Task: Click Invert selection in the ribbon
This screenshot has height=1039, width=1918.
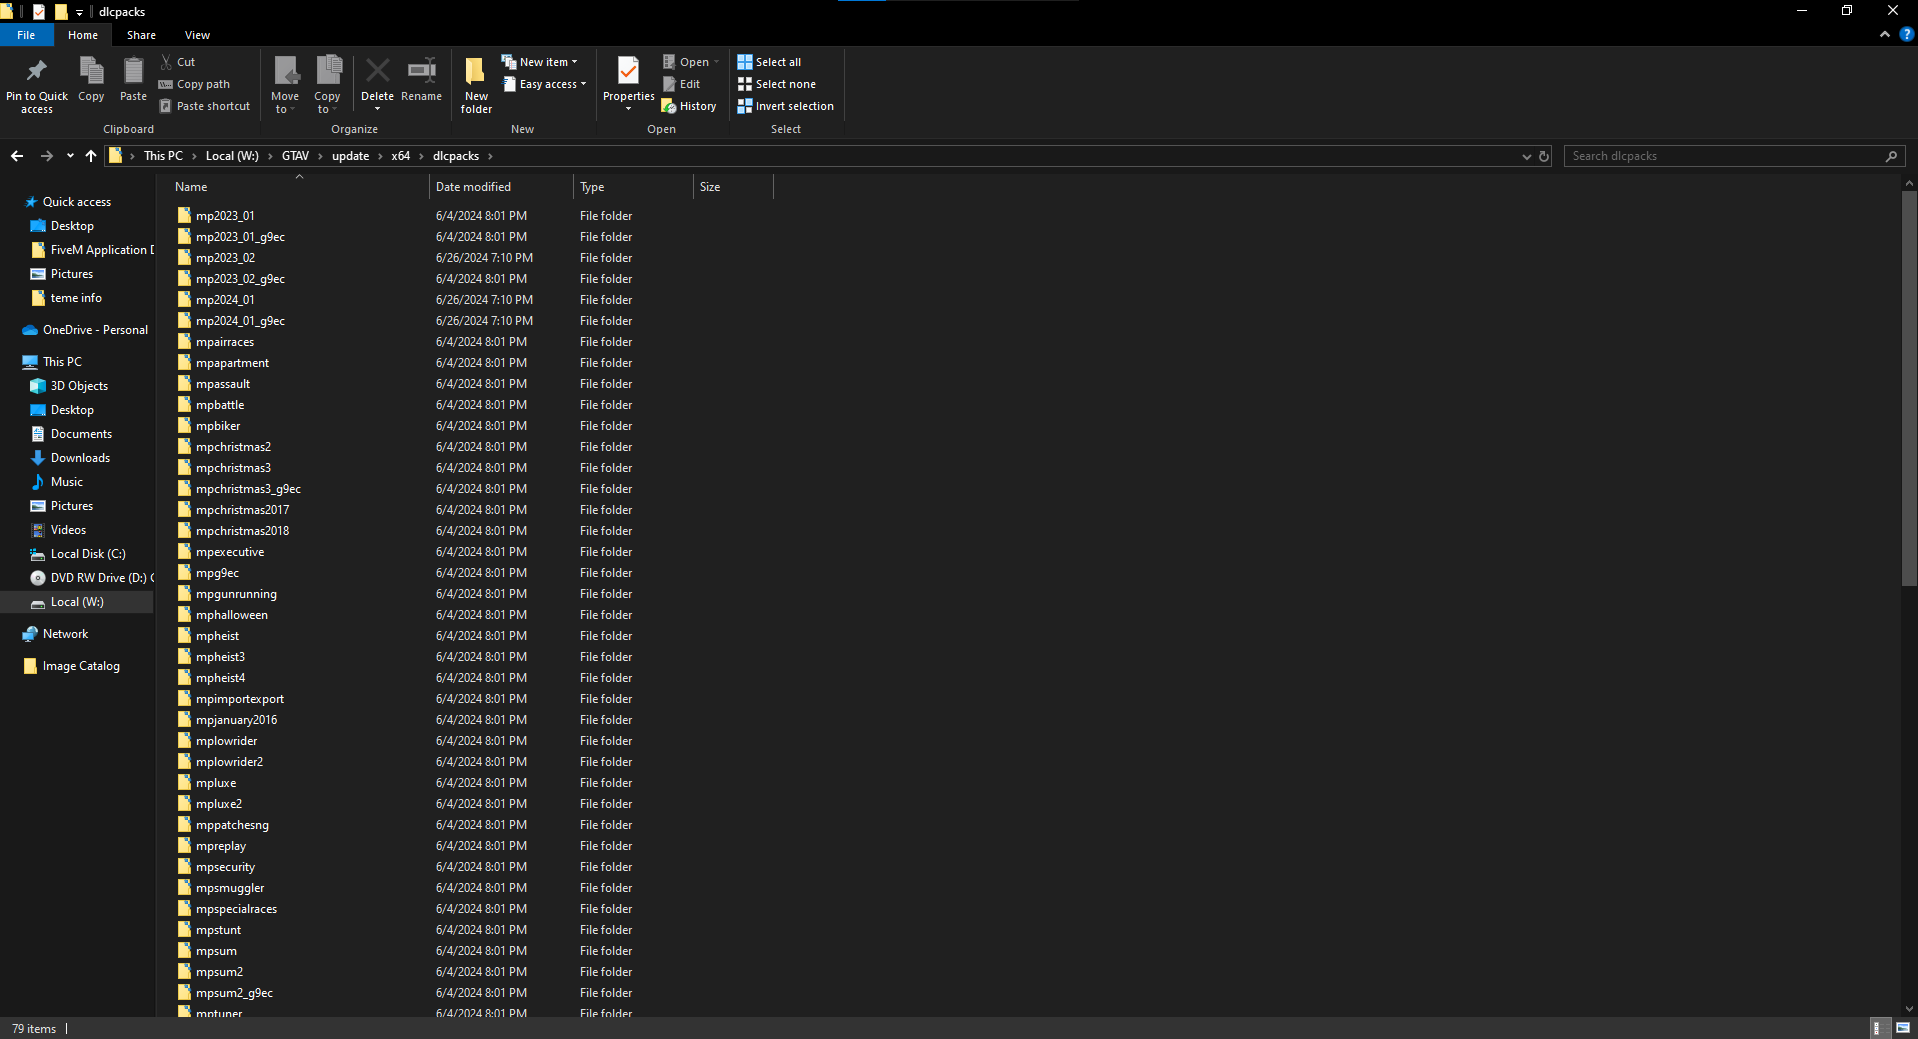Action: click(785, 106)
